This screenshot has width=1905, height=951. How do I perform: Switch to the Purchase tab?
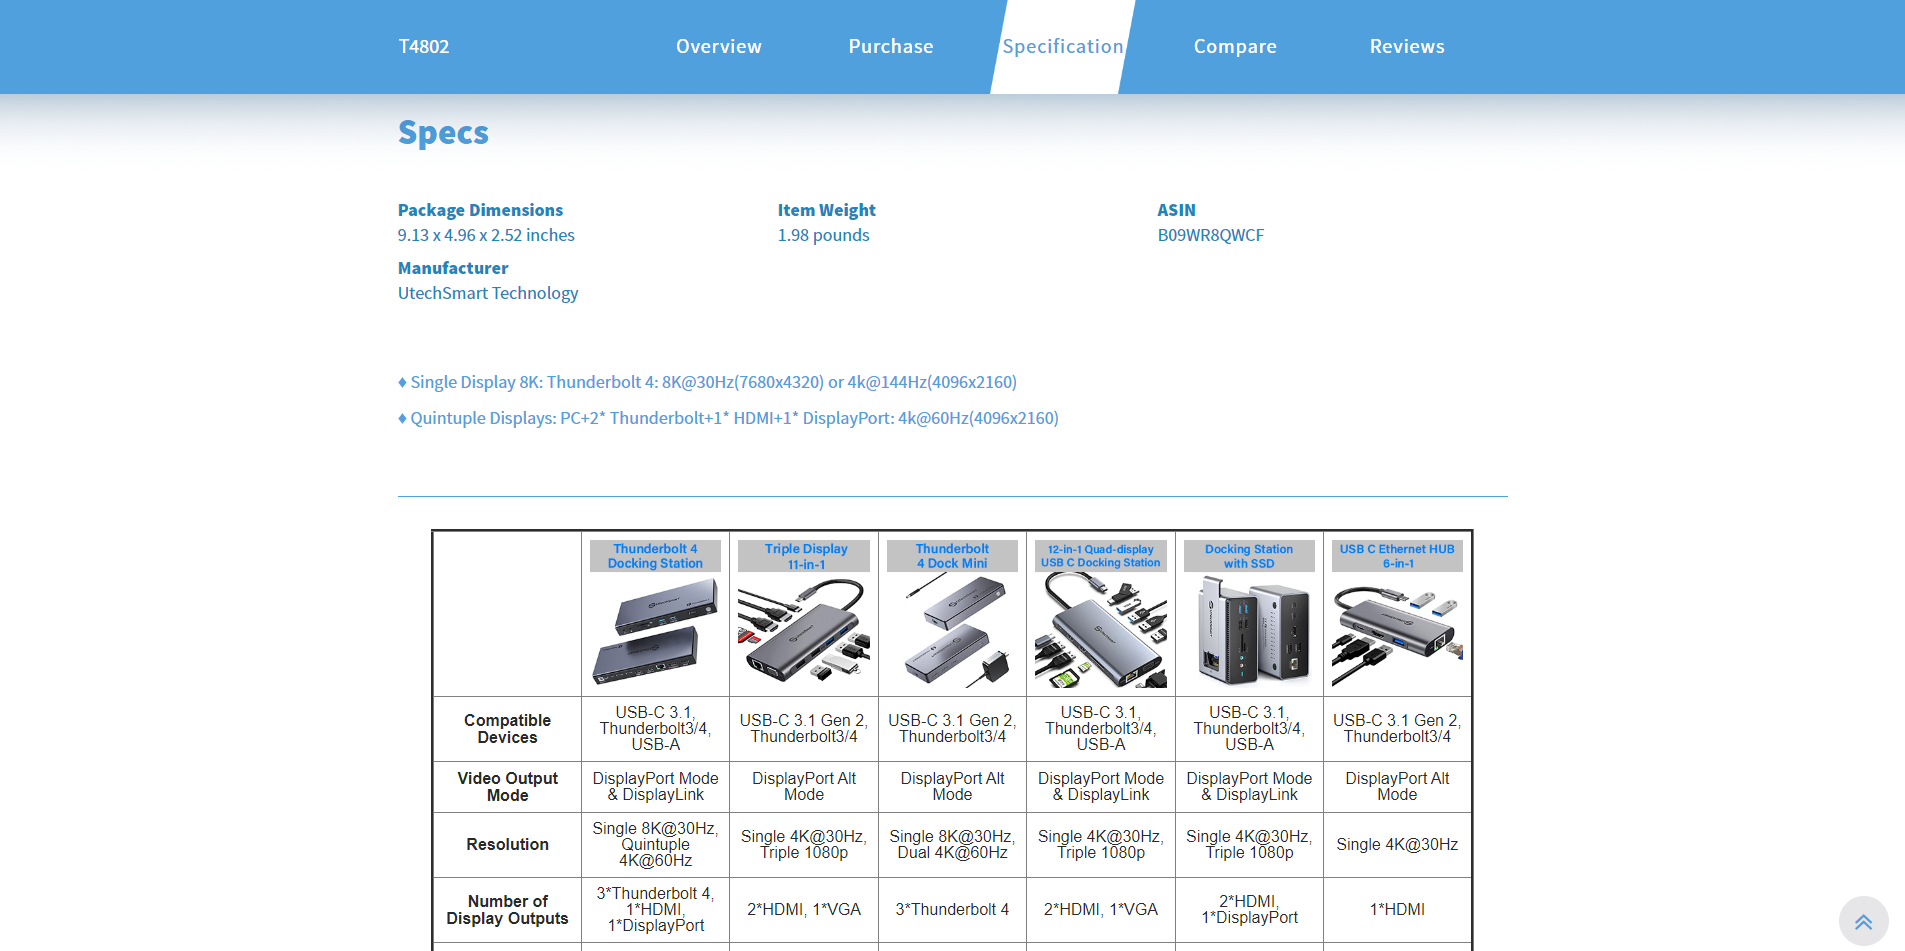890,46
